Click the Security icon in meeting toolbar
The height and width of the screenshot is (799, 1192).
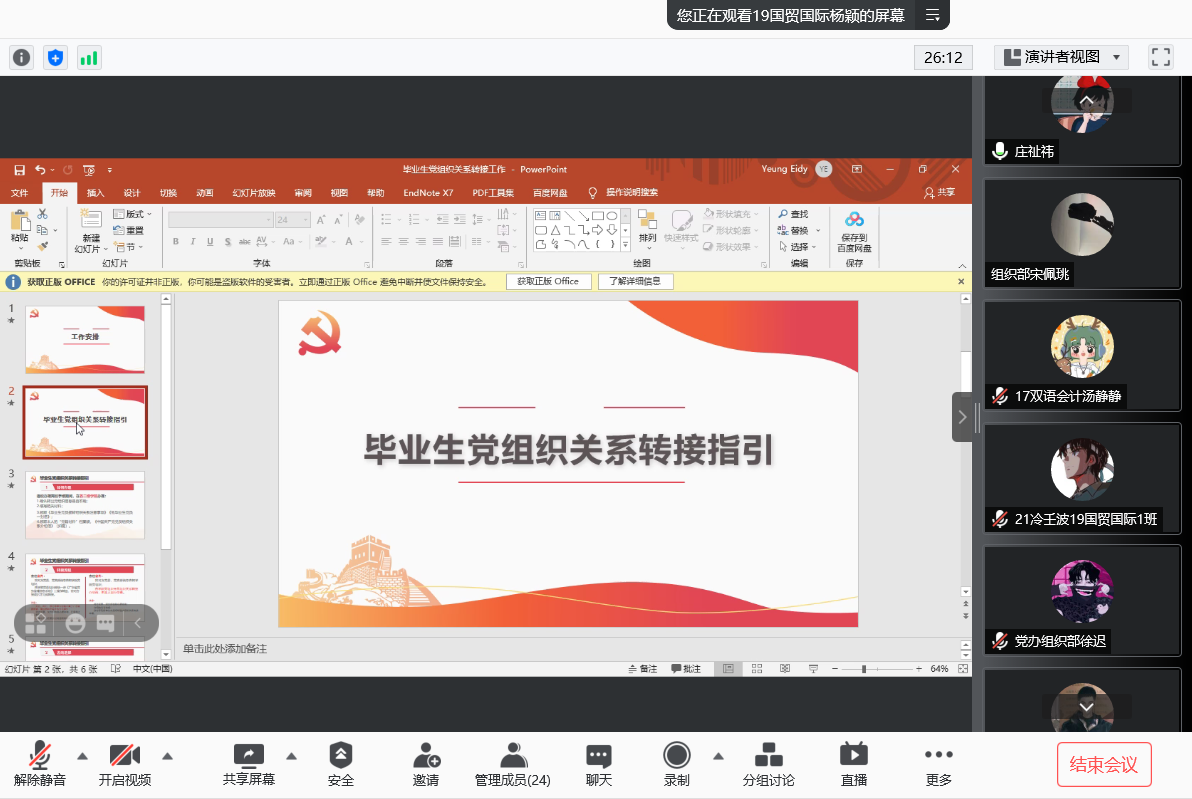pos(341,765)
